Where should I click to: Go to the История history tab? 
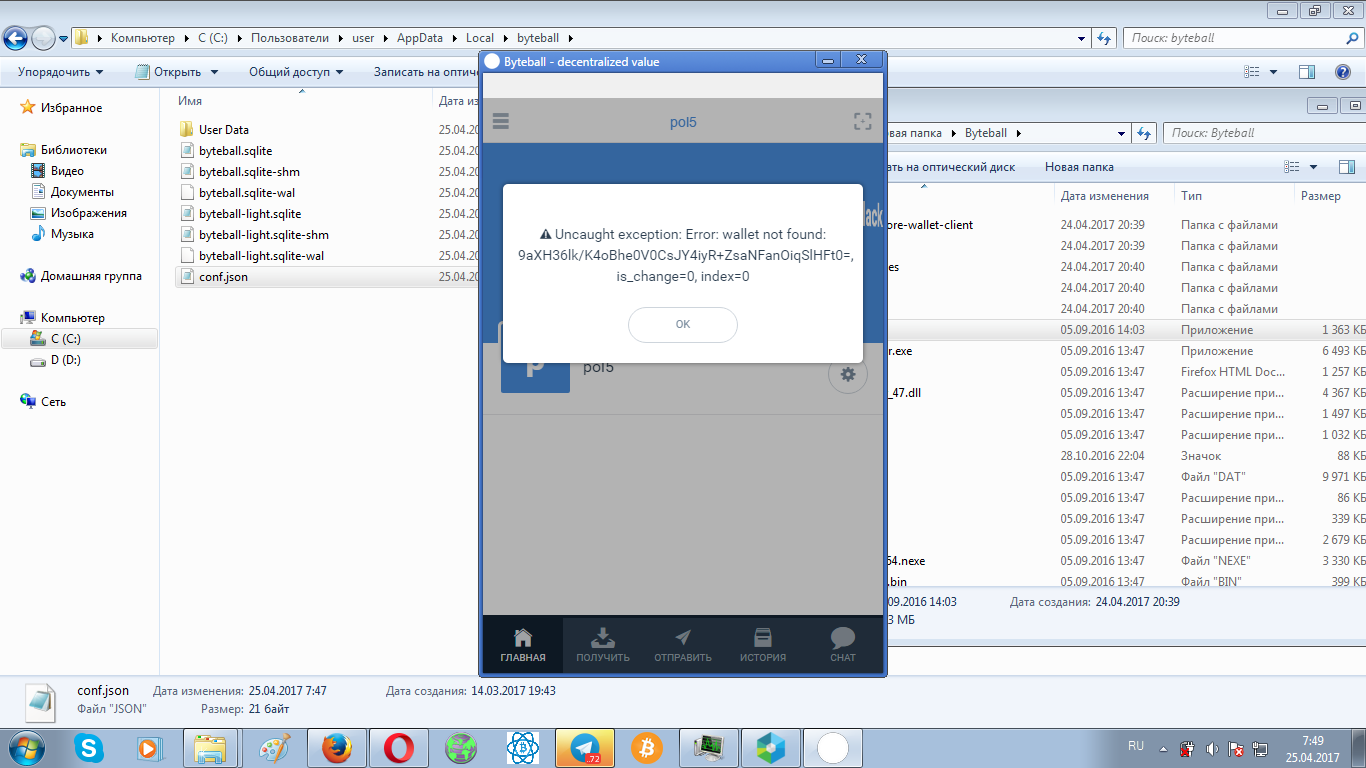point(763,645)
